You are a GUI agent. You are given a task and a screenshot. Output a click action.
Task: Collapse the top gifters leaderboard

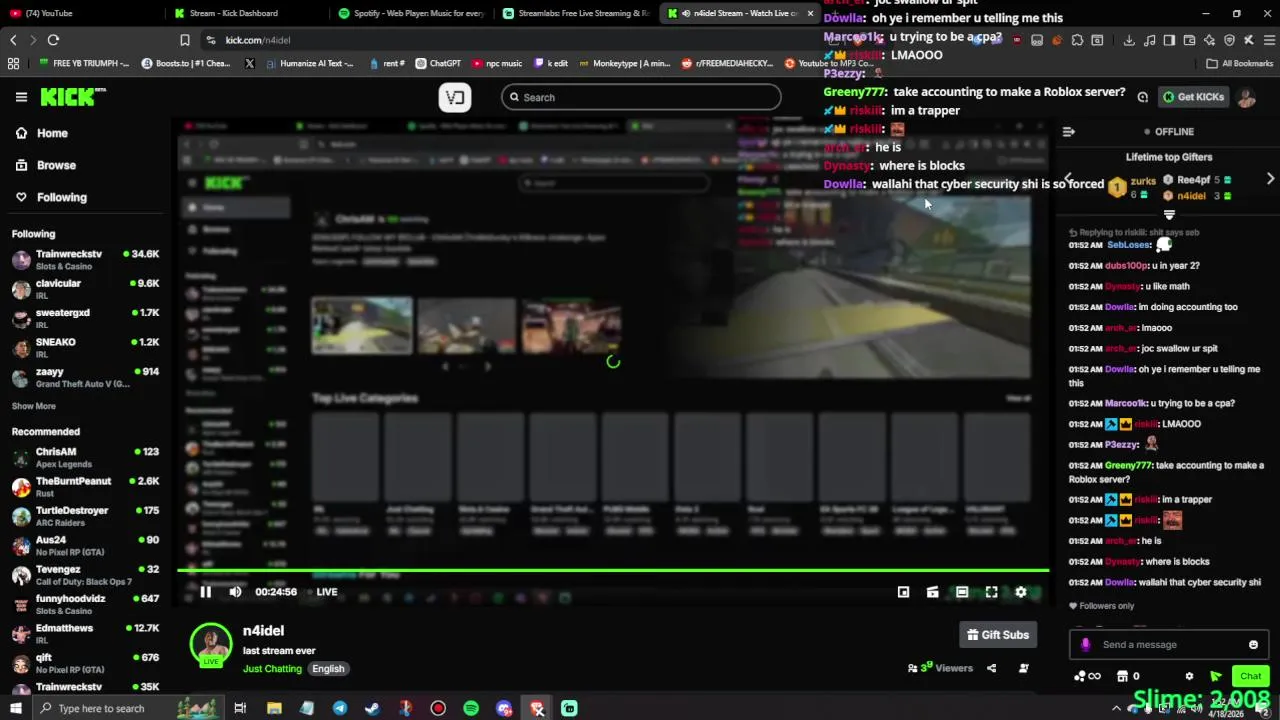pyautogui.click(x=1169, y=215)
